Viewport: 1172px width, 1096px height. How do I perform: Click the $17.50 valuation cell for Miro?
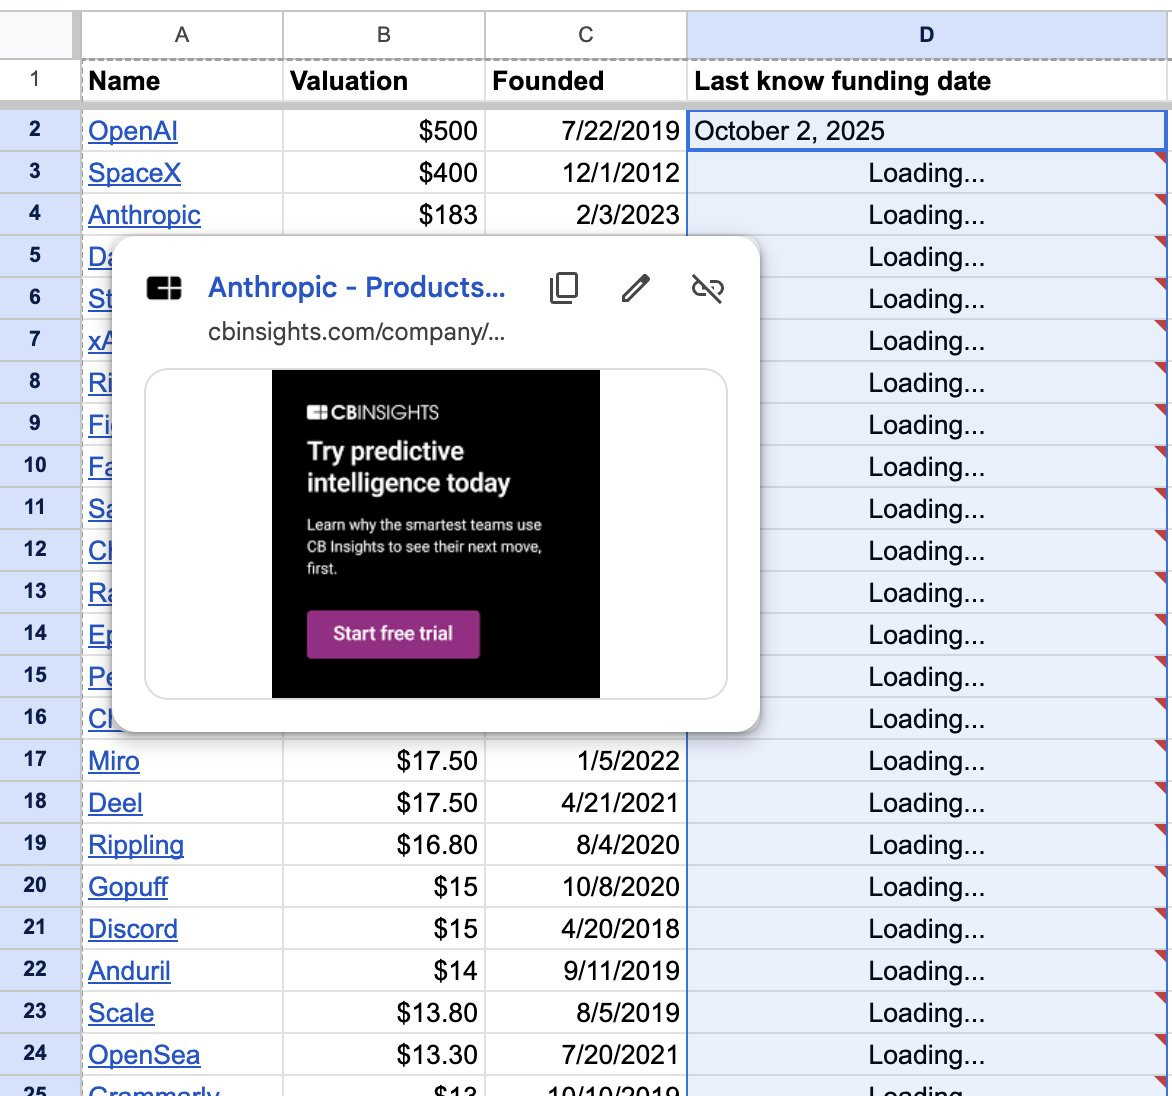click(383, 760)
